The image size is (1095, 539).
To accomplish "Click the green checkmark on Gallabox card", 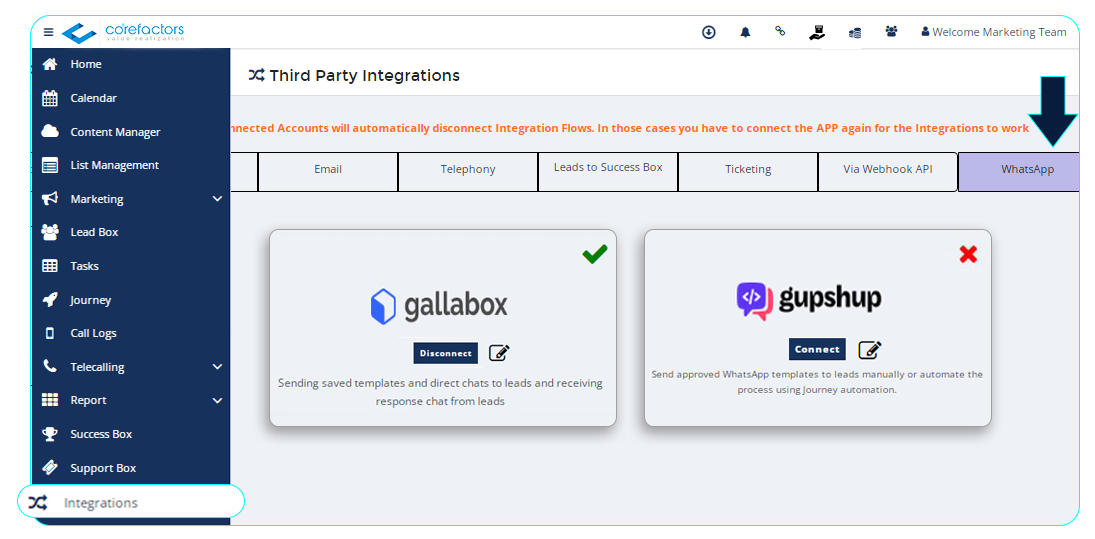I will point(595,254).
